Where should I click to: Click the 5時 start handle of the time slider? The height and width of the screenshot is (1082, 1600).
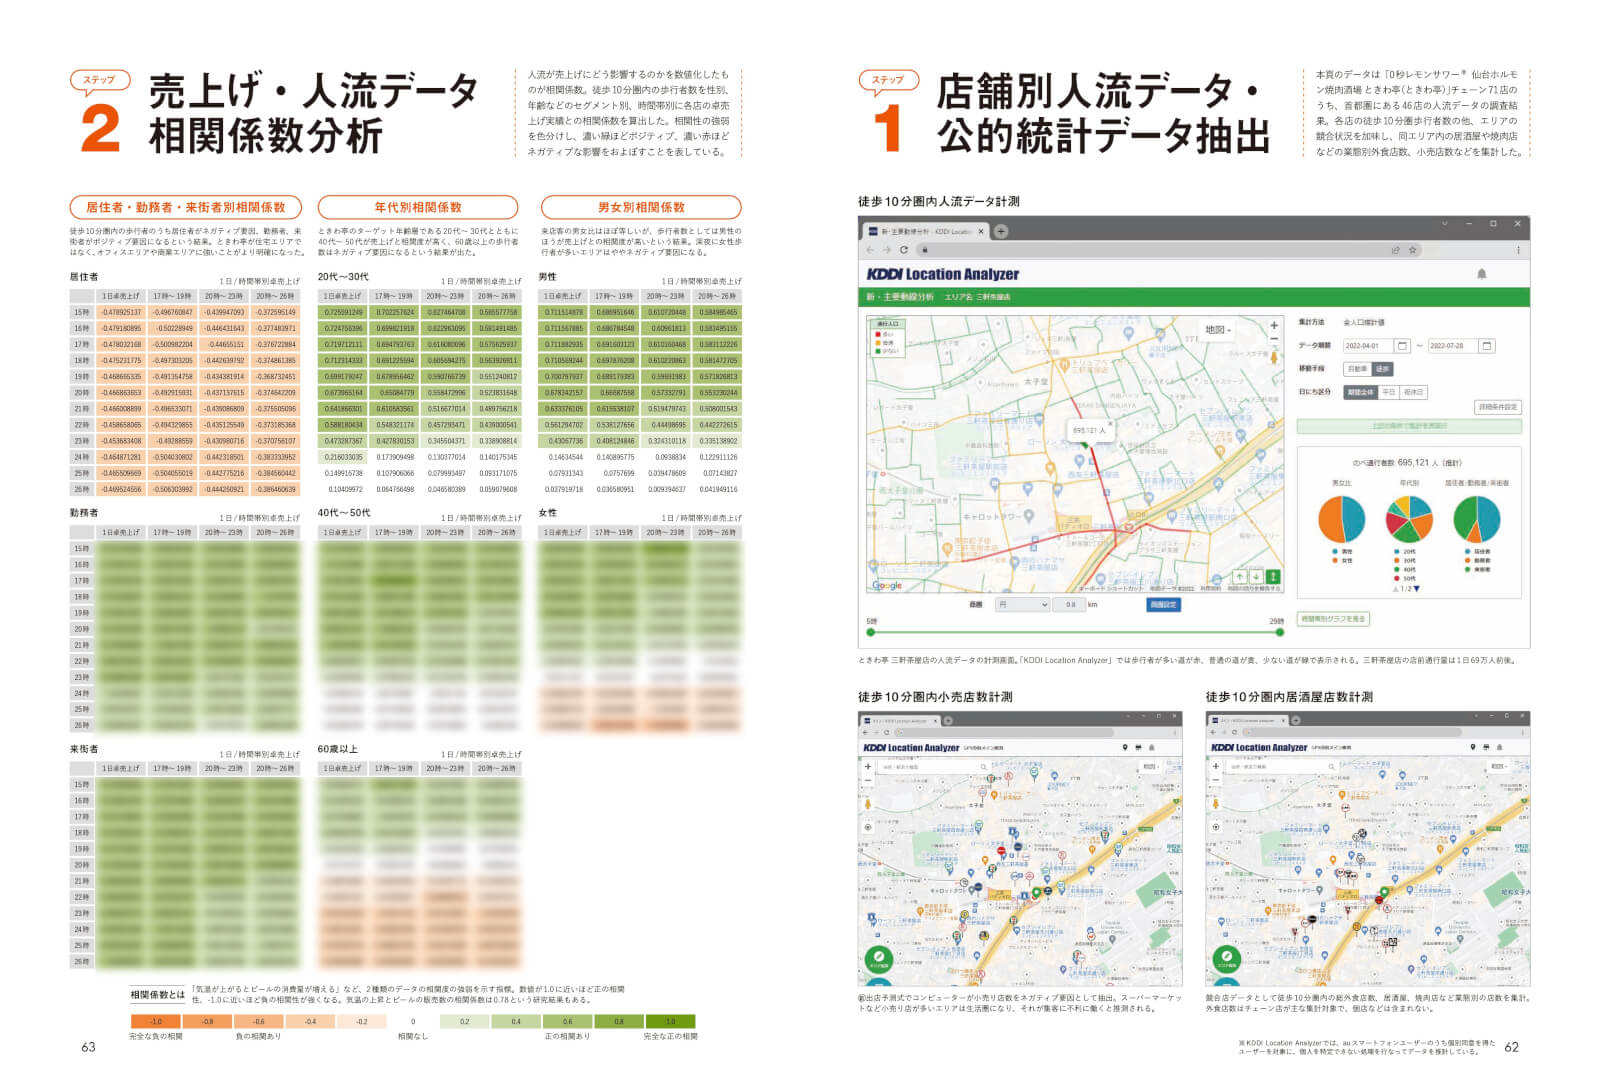pos(871,632)
